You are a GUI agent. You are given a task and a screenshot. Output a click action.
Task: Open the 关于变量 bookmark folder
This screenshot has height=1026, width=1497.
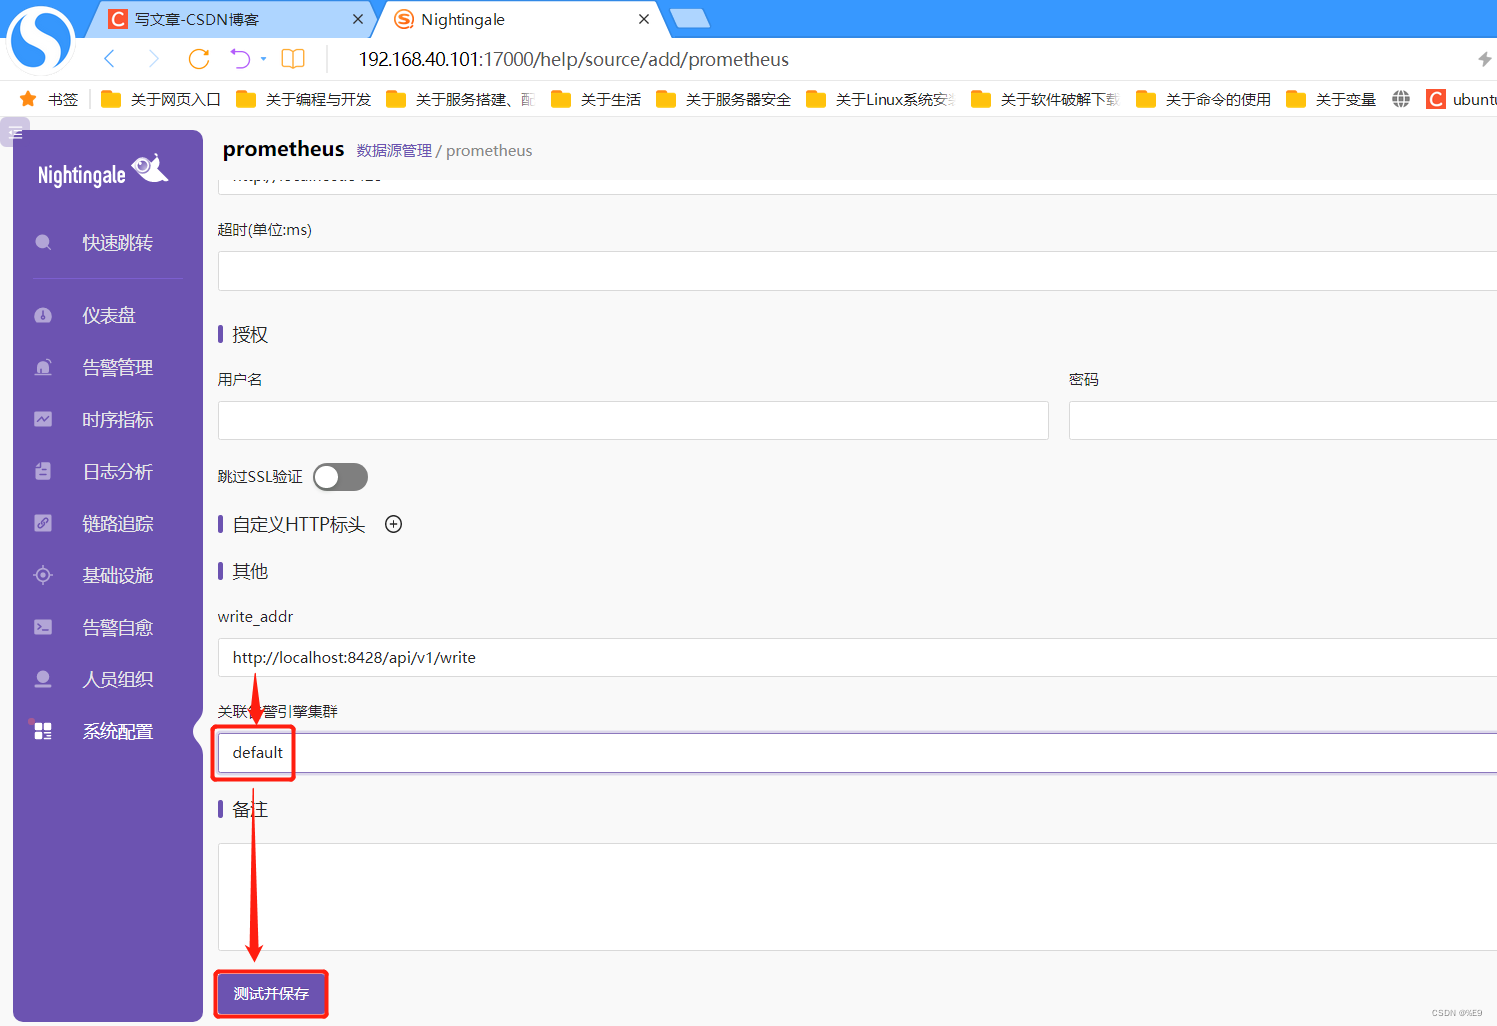pos(1331,99)
